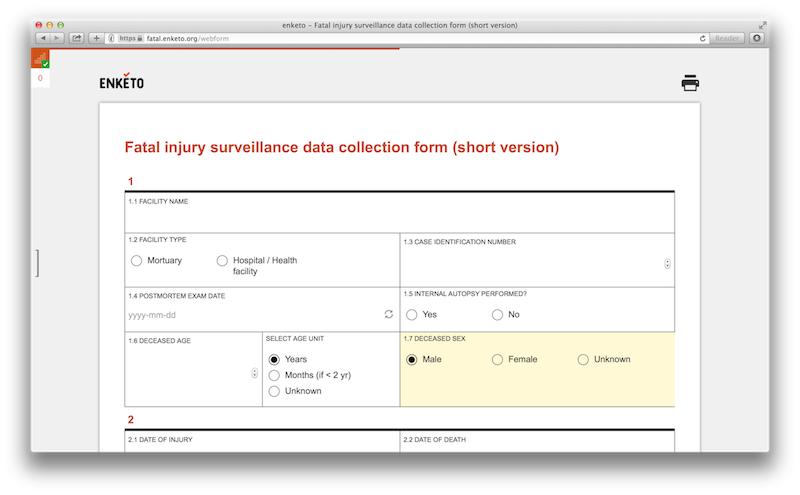The width and height of the screenshot is (800, 495).
Task: Adjust the case identification number stepper
Action: (667, 264)
